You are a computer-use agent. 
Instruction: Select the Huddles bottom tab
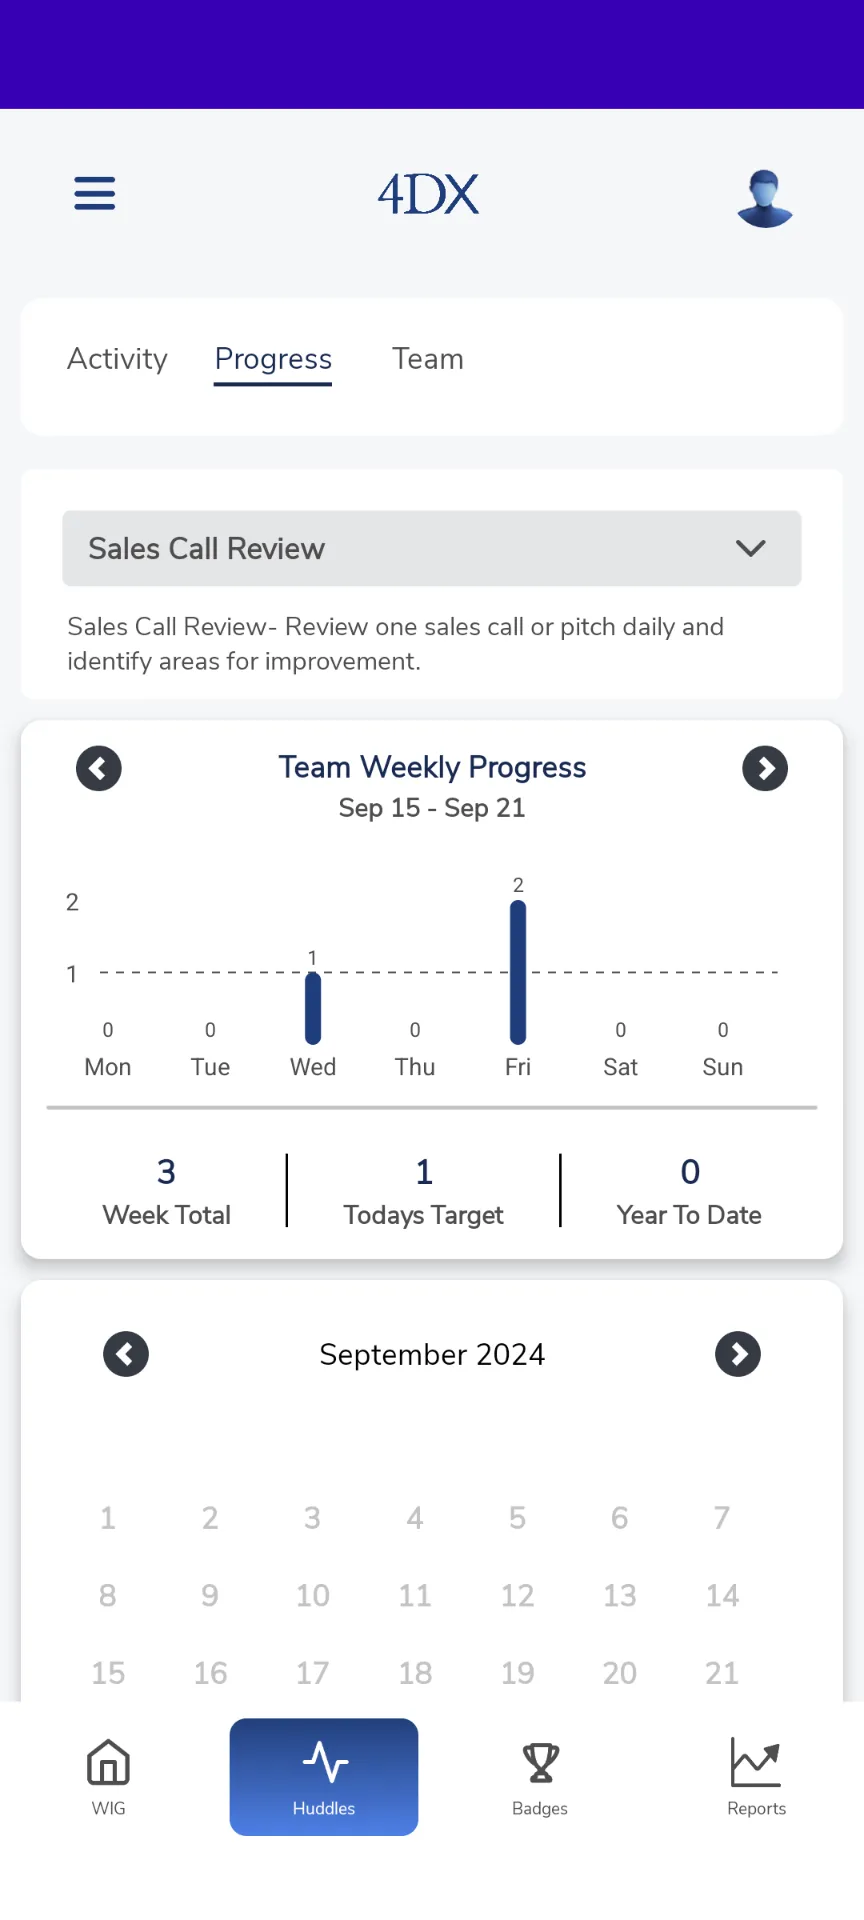click(324, 1777)
